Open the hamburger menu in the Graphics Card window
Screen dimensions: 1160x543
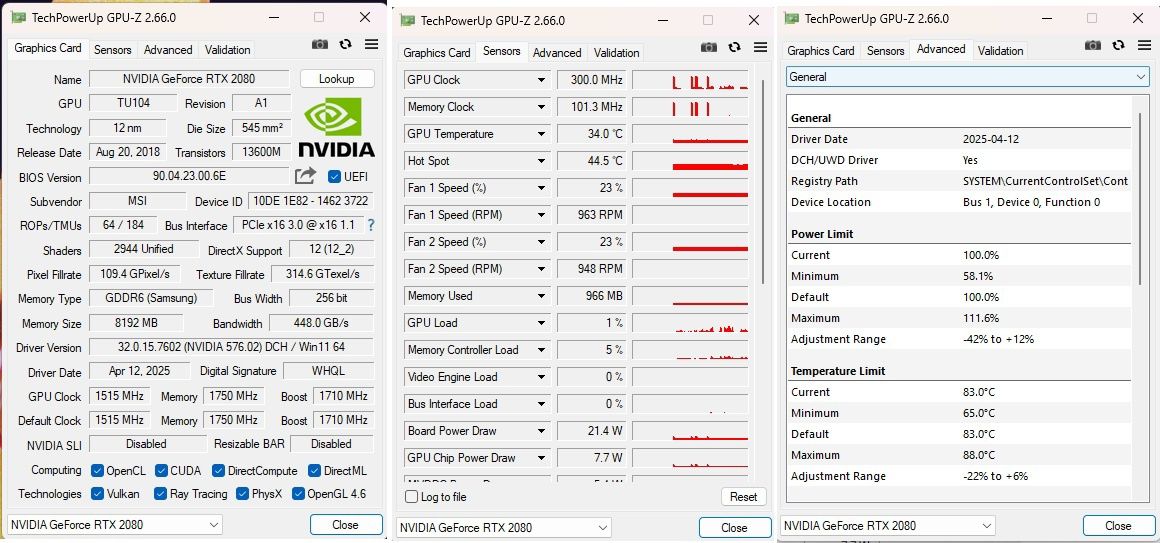371,44
